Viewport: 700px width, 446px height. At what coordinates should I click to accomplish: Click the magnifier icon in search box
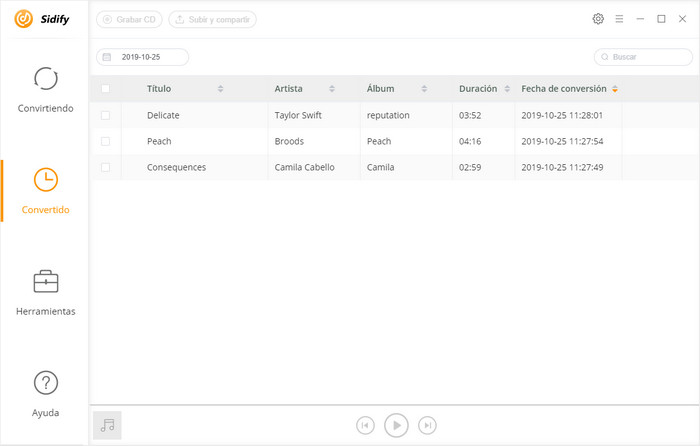[x=605, y=57]
